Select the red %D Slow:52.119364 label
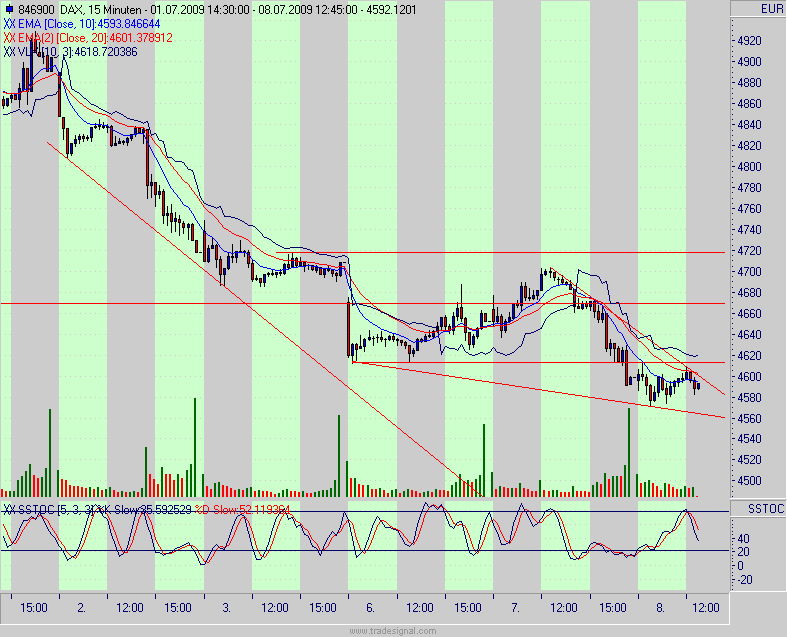The width and height of the screenshot is (787, 637). coord(243,509)
